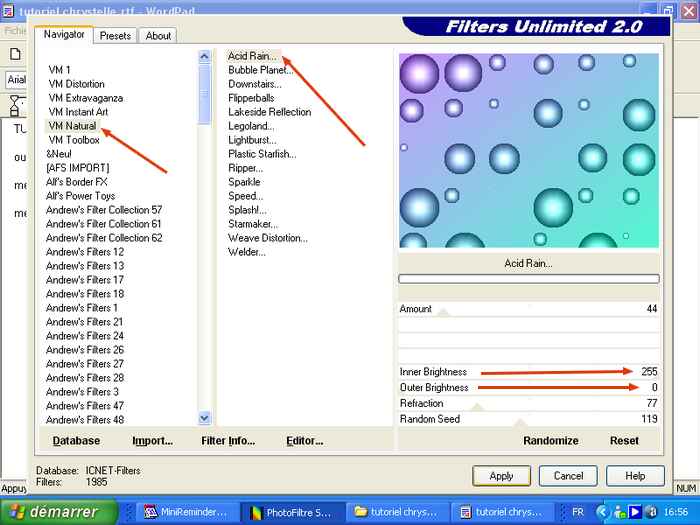
Task: Open Filters Unlimited Help
Action: click(635, 476)
